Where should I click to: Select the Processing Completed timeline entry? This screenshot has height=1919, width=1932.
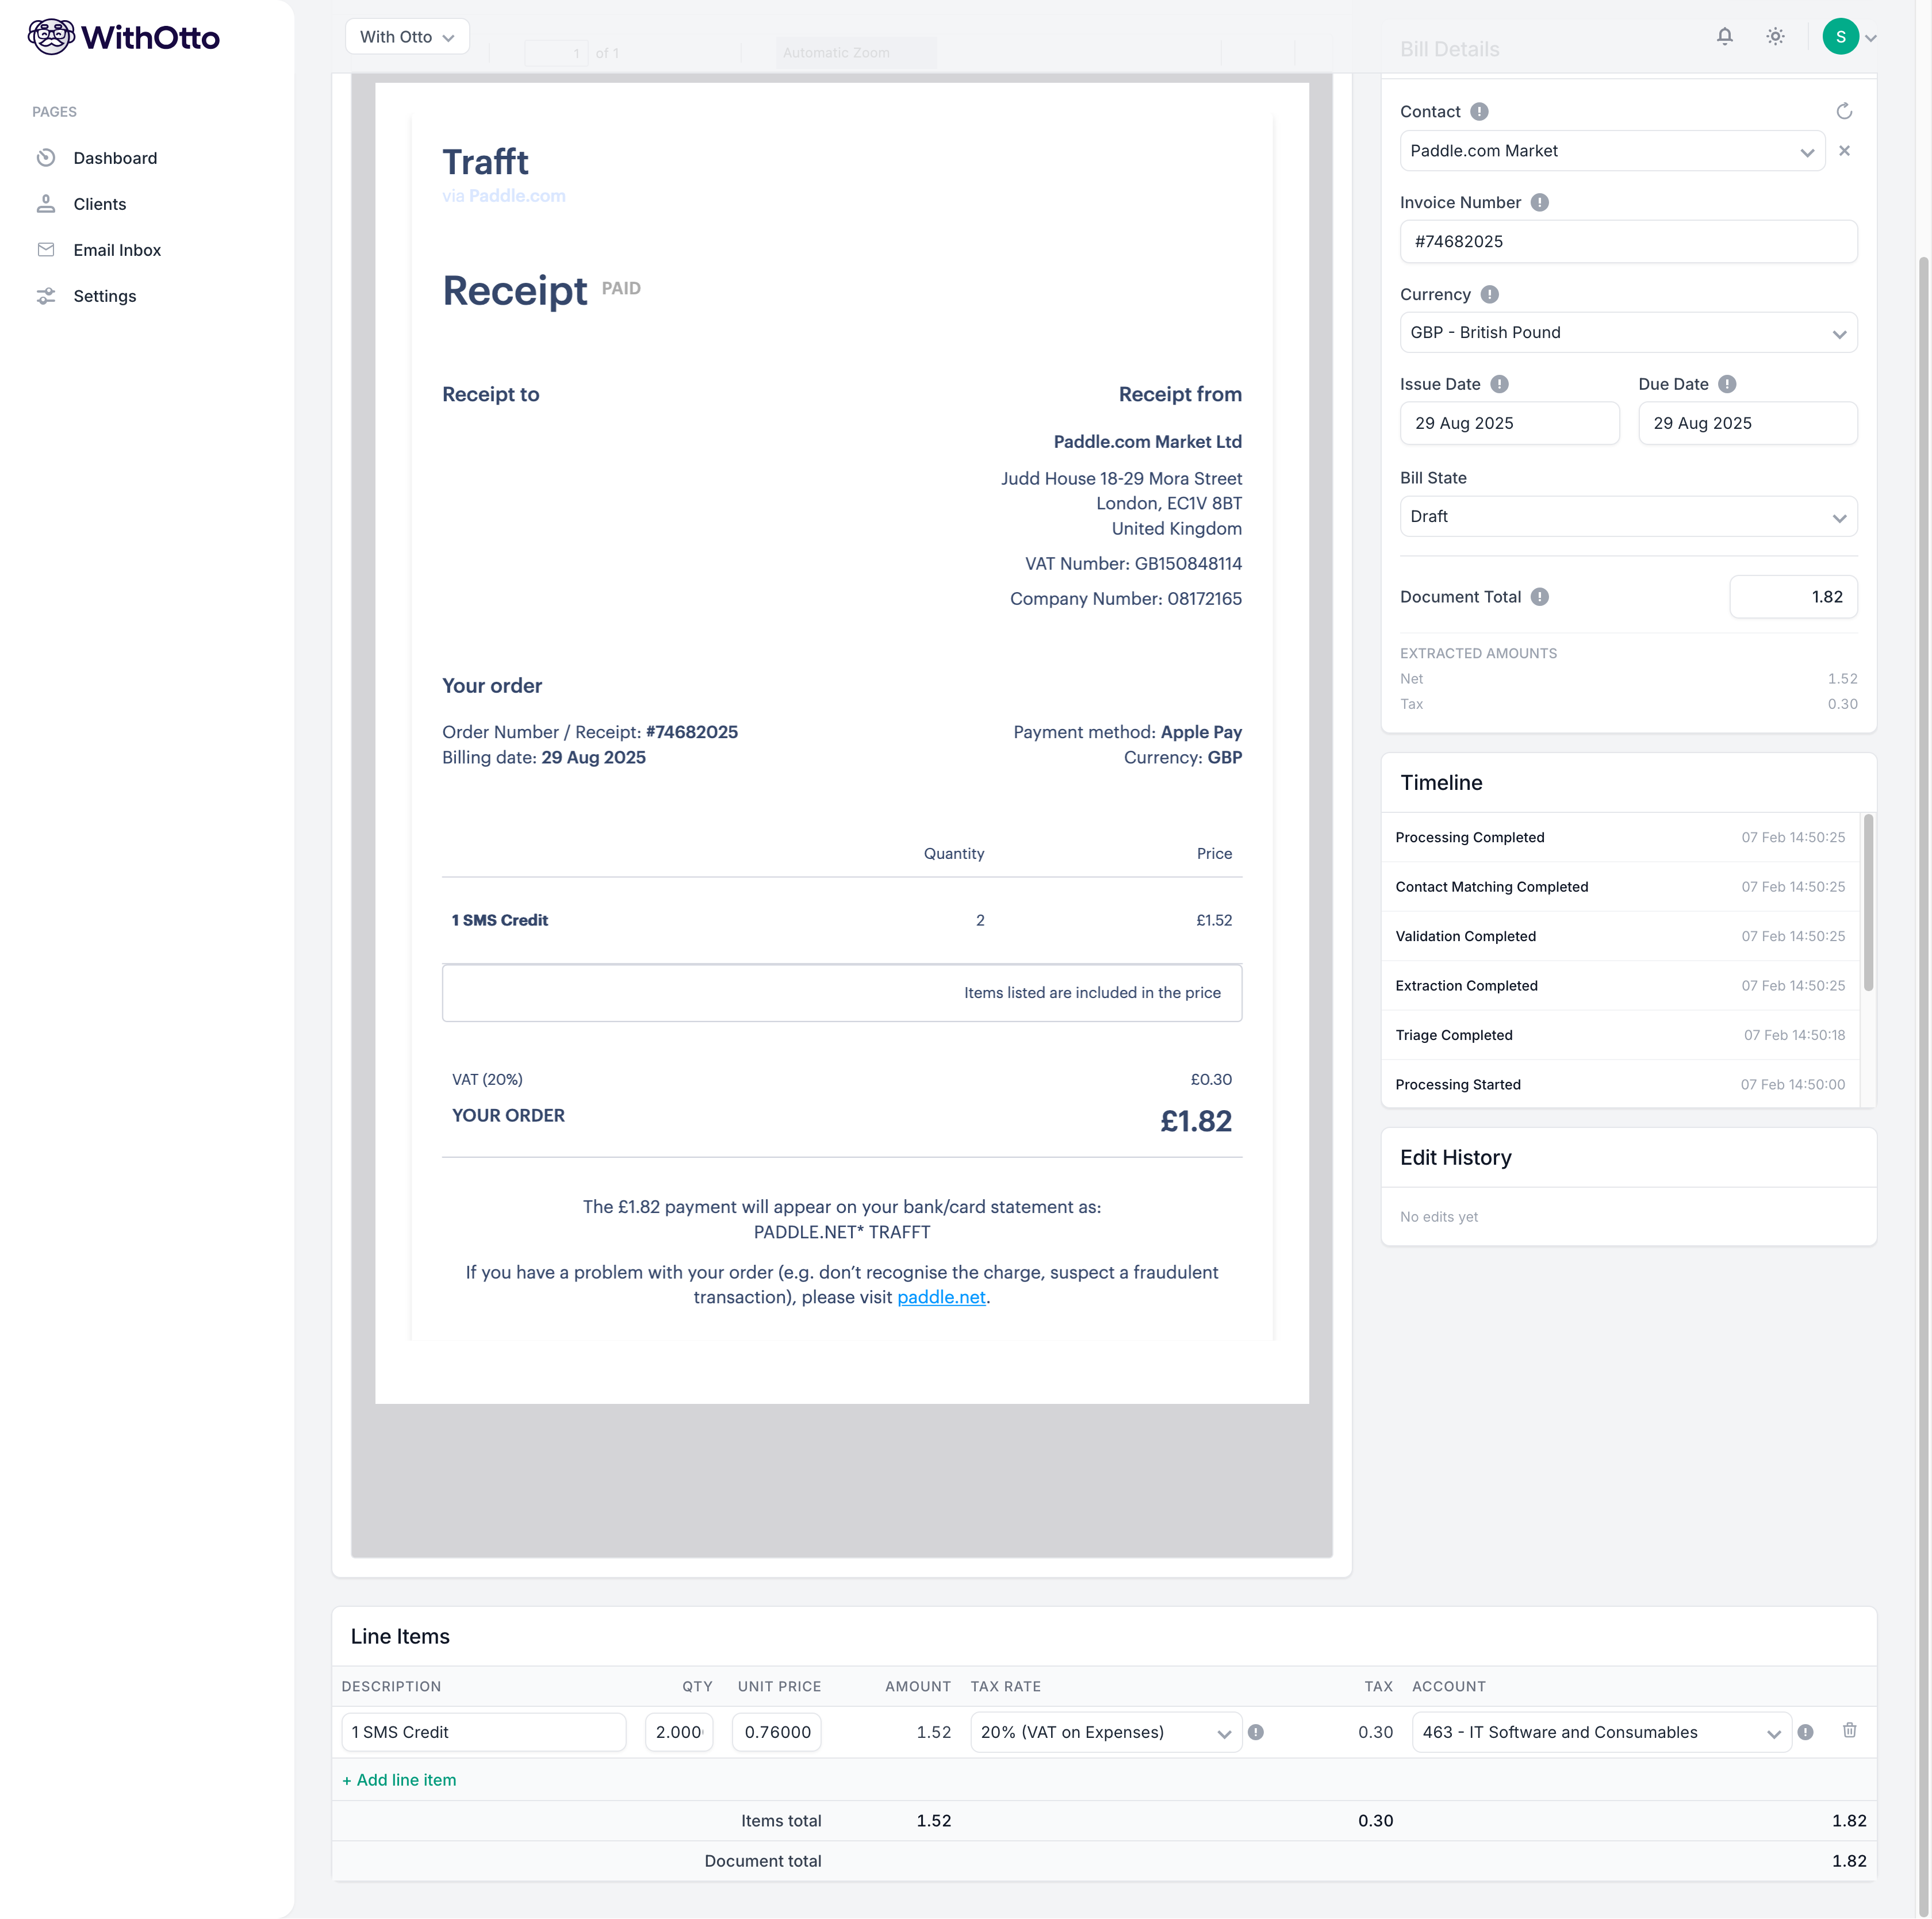click(1620, 838)
